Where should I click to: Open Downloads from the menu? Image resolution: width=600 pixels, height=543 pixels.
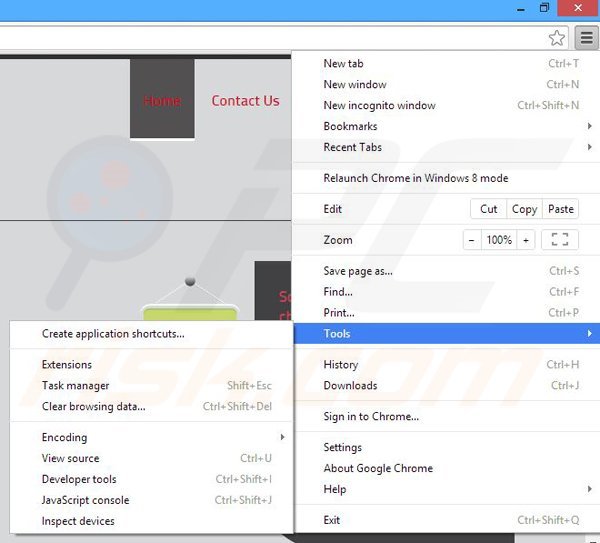coord(447,385)
